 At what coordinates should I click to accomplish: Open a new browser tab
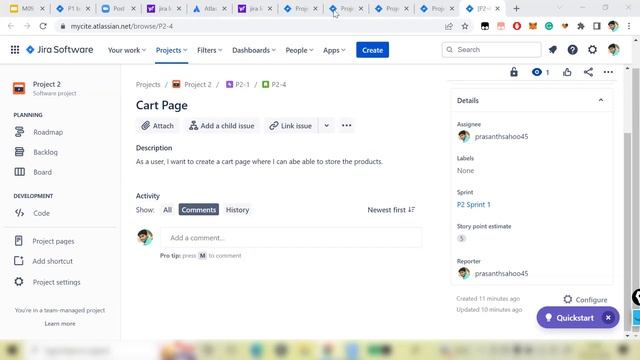(516, 9)
